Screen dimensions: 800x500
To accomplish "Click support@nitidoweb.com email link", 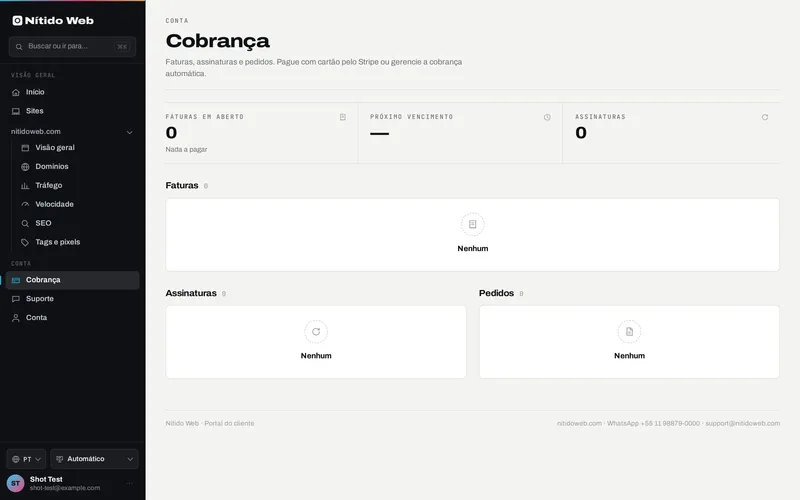I will click(x=742, y=423).
